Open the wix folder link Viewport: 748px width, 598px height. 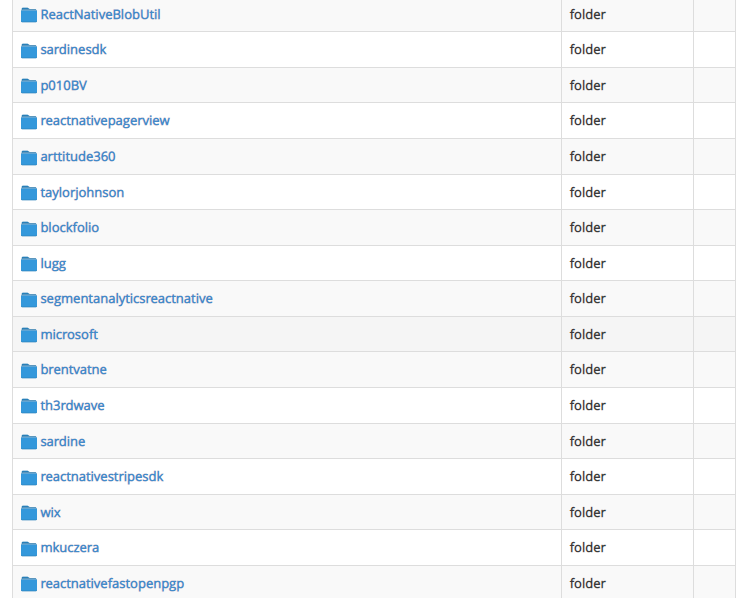pos(51,512)
